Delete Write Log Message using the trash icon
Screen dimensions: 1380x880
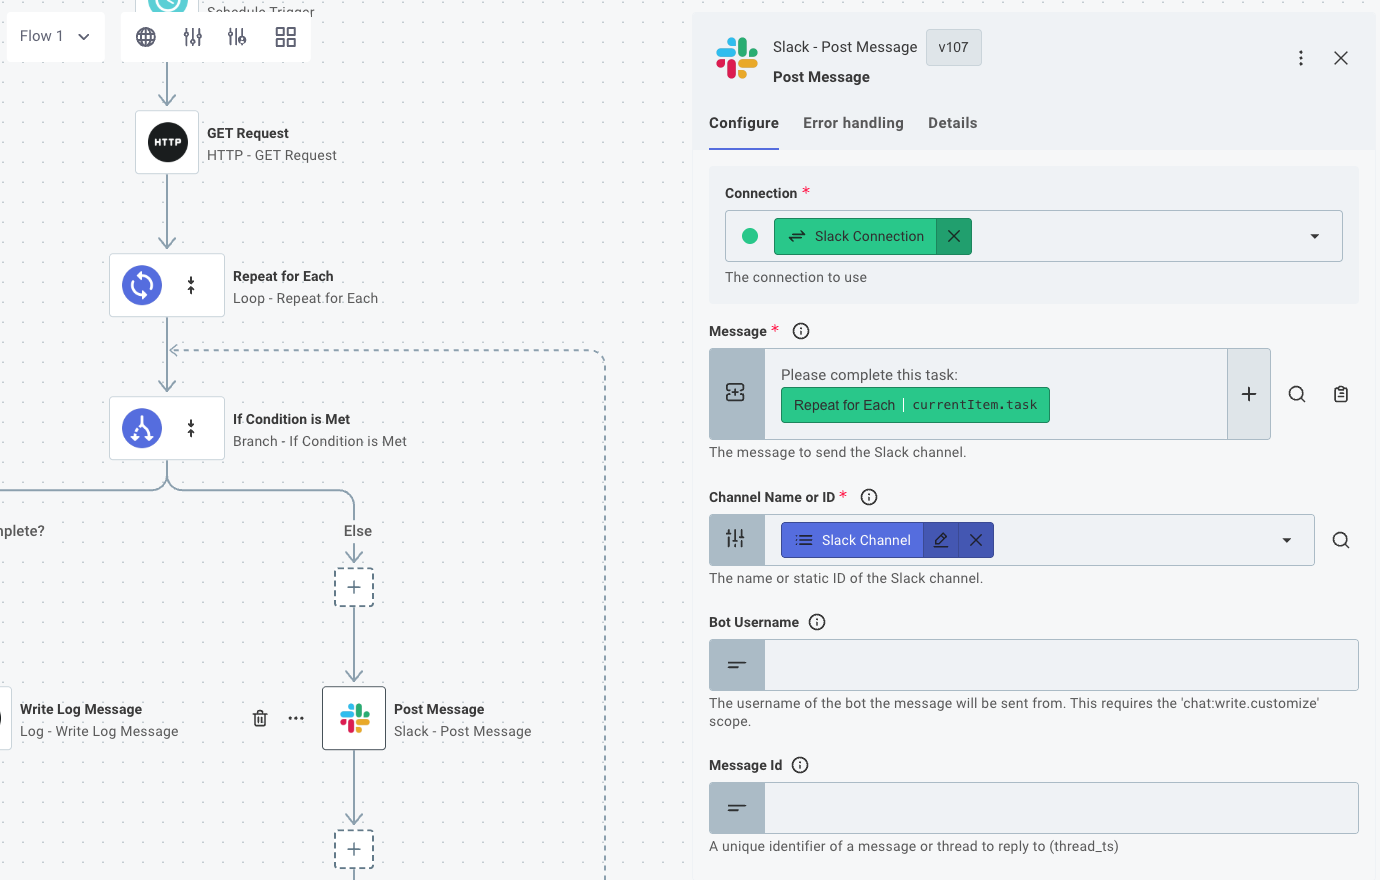tap(259, 718)
